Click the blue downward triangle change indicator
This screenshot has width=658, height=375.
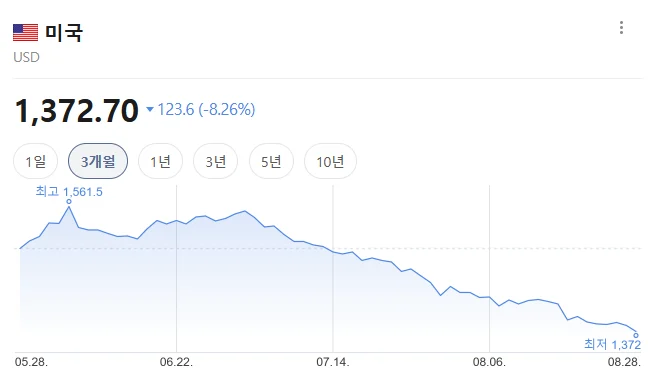[x=150, y=109]
